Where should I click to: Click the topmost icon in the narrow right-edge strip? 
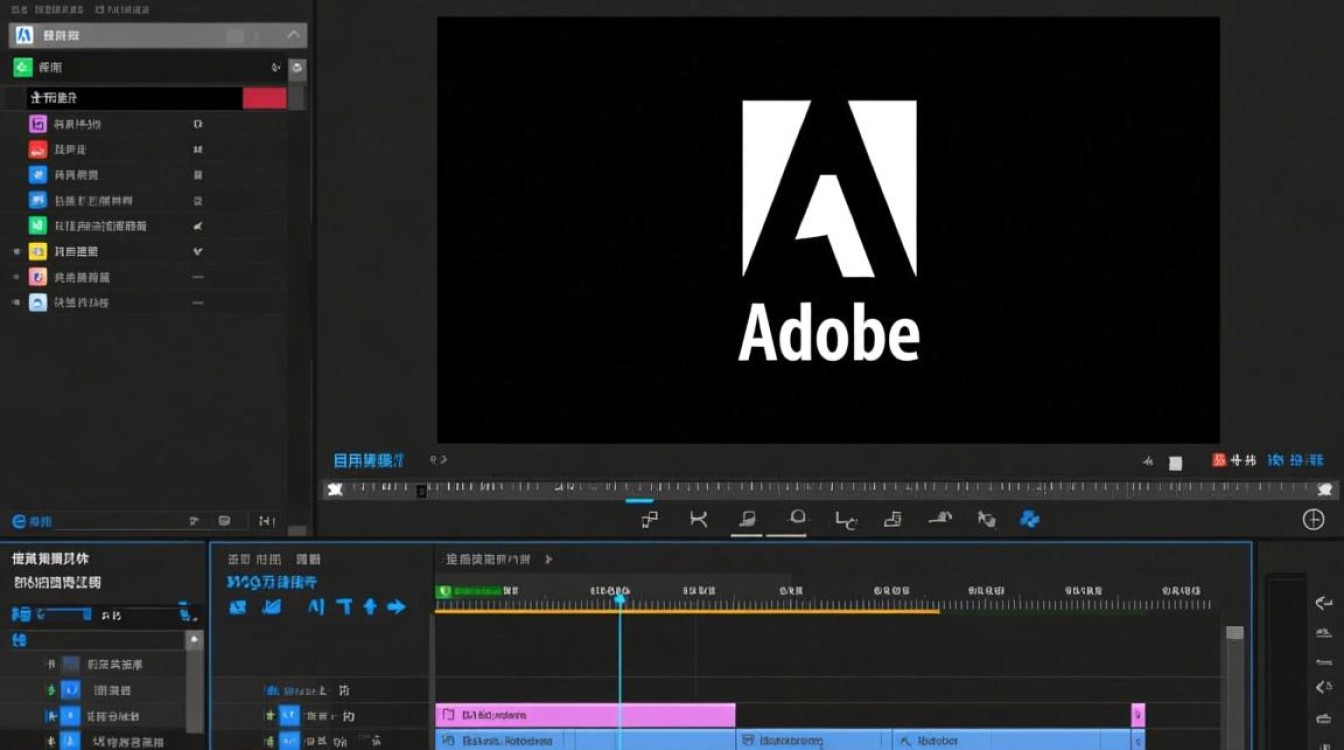click(1324, 603)
